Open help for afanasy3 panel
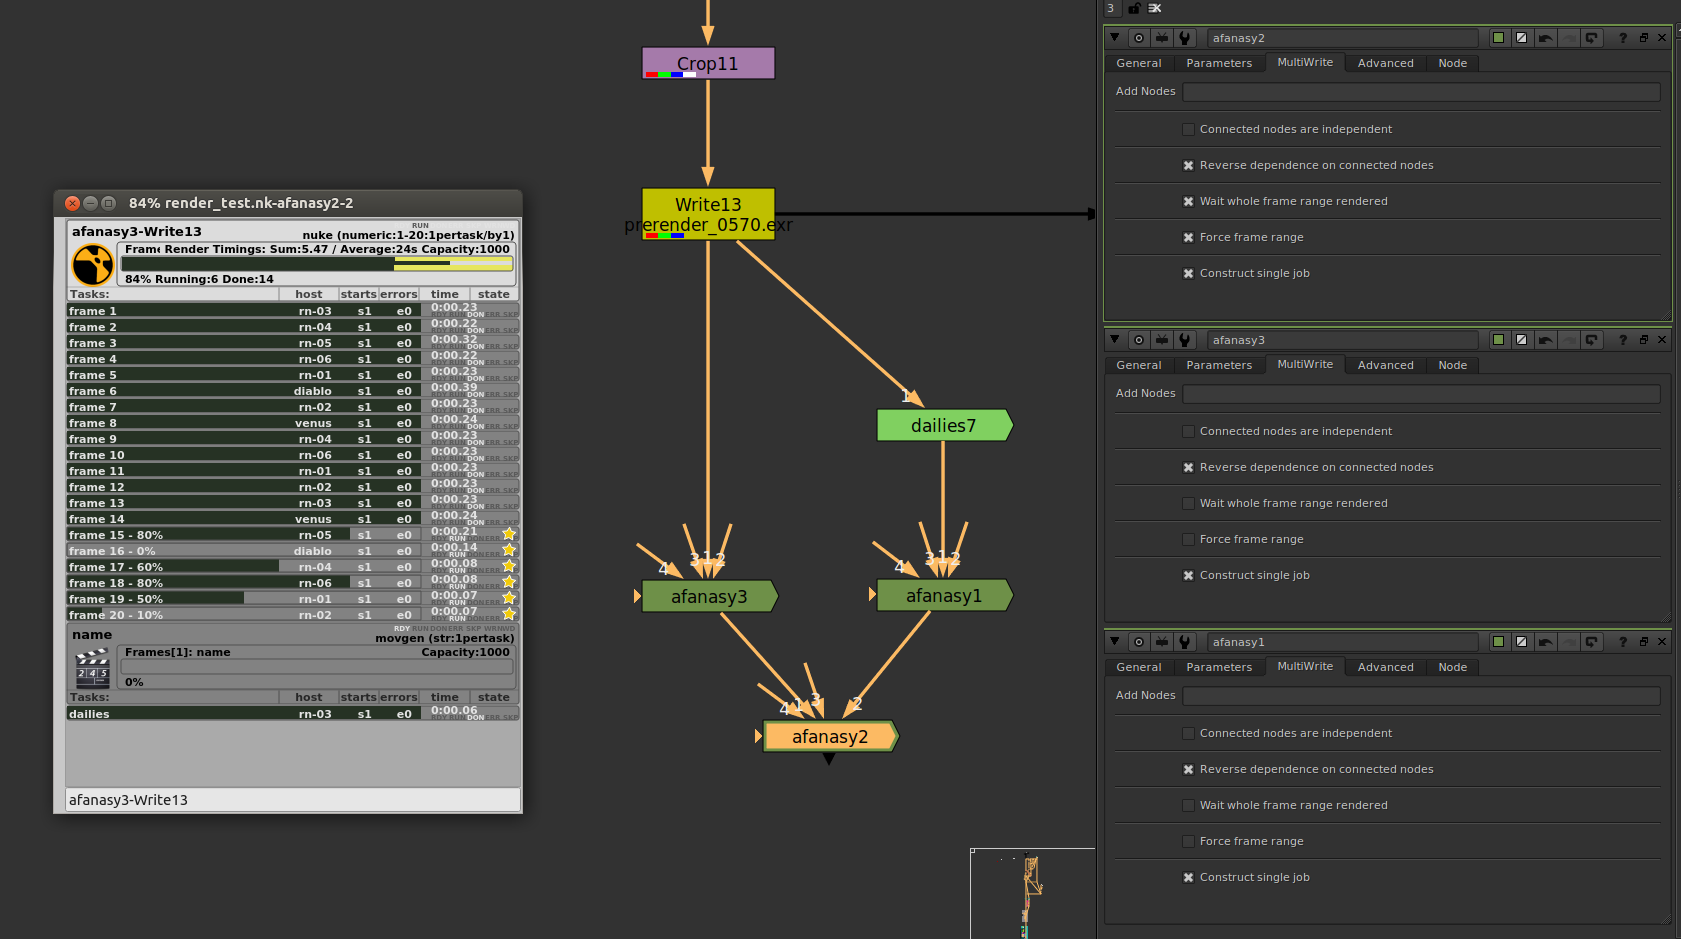 1623,340
